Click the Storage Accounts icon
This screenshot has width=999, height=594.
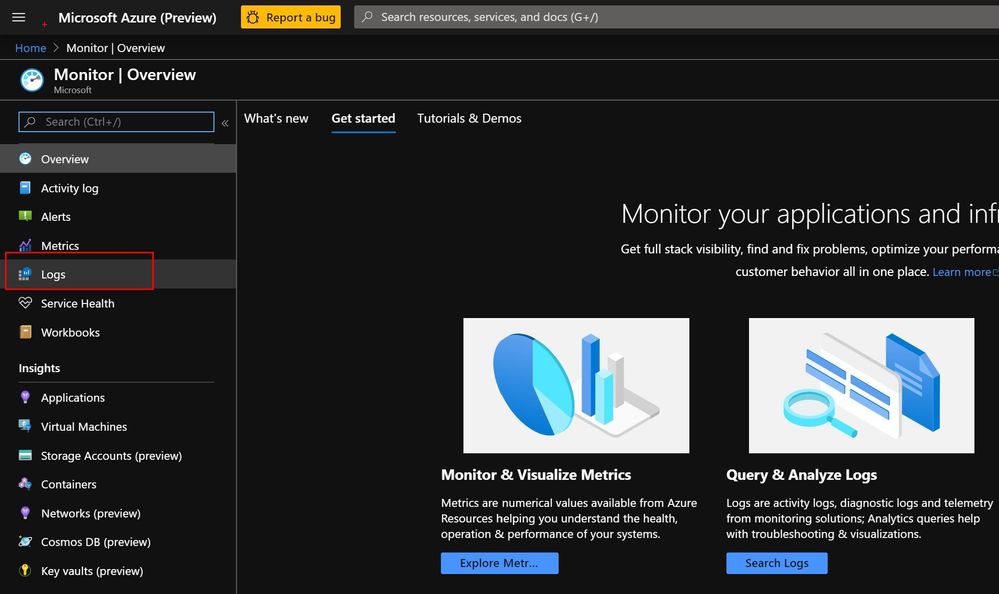[x=25, y=455]
